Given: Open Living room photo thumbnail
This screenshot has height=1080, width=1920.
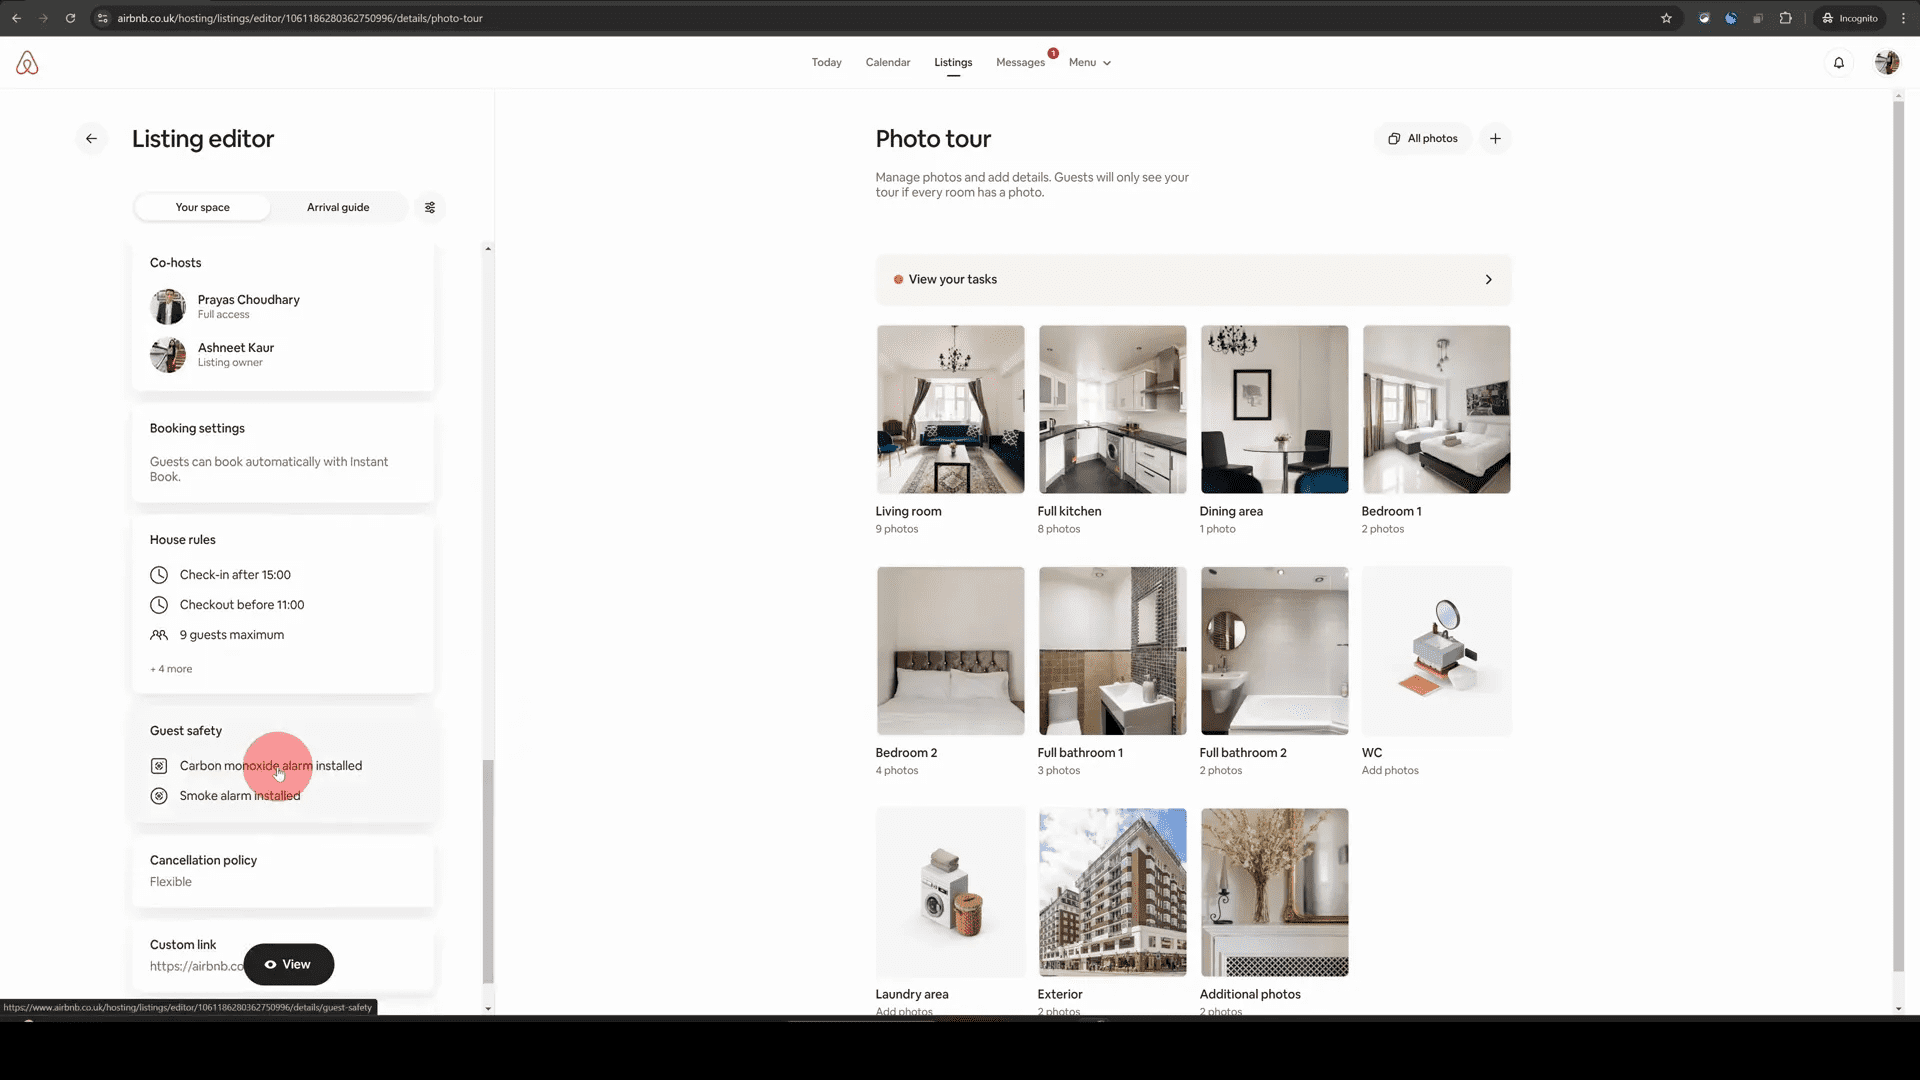Looking at the screenshot, I should (x=950, y=409).
